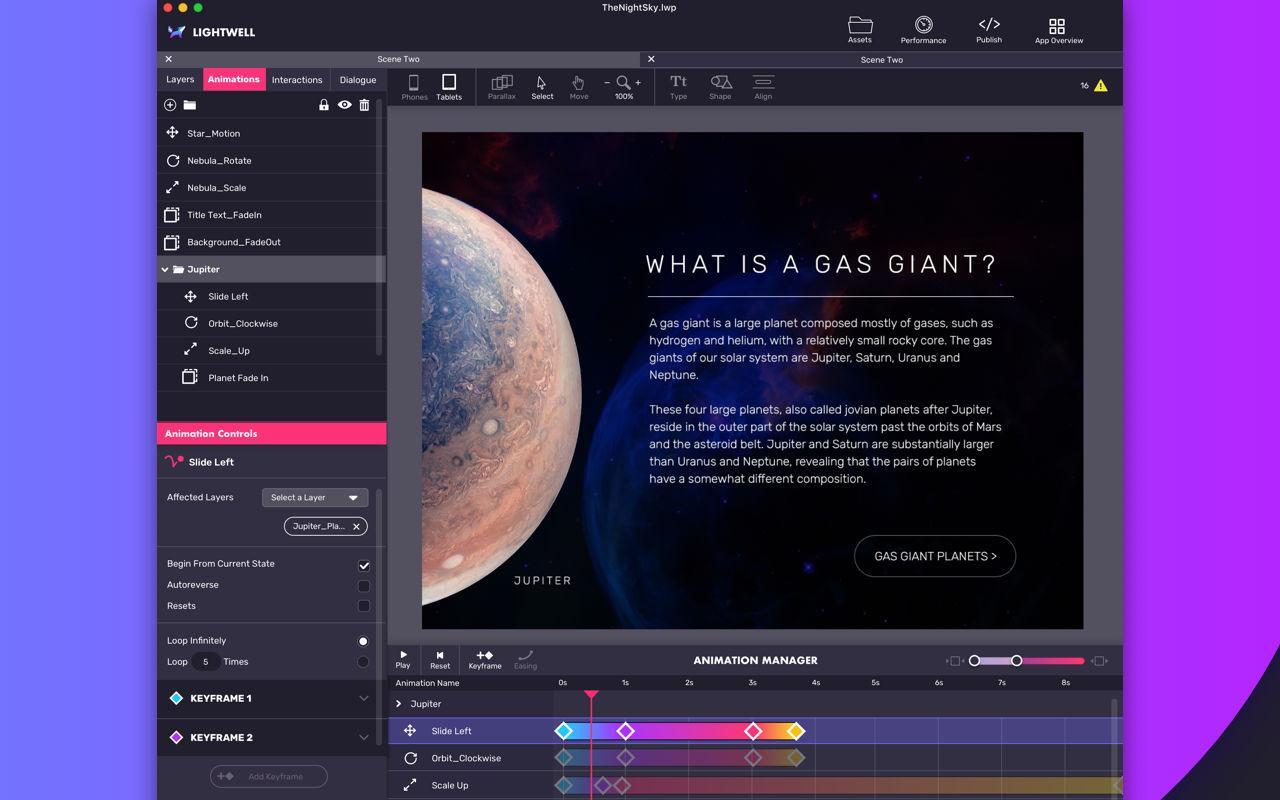Select the Shape tool
This screenshot has height=800, width=1280.
pyautogui.click(x=720, y=87)
